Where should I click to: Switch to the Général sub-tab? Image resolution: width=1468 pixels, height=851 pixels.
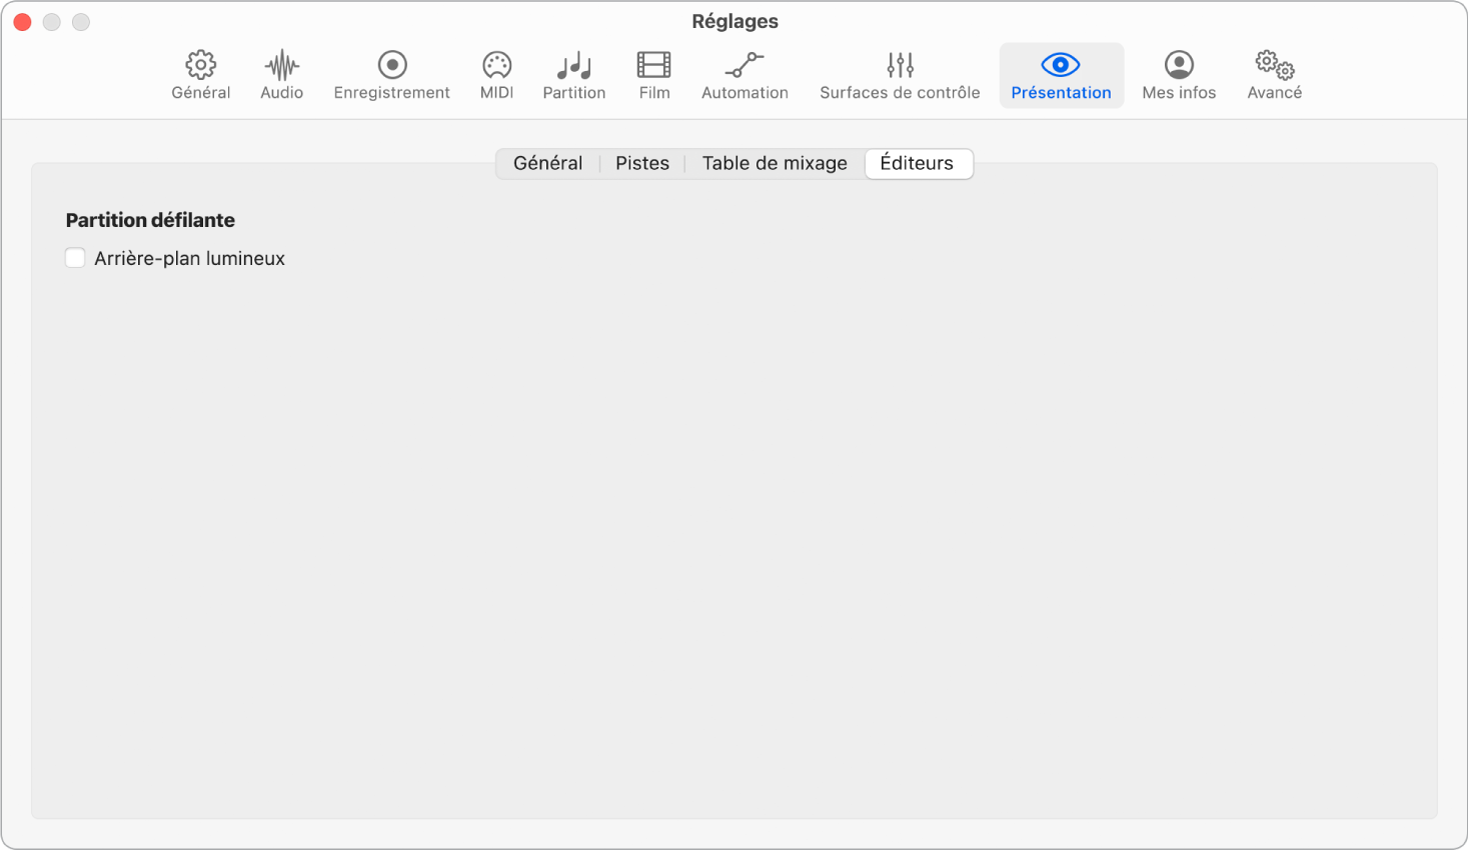point(547,163)
